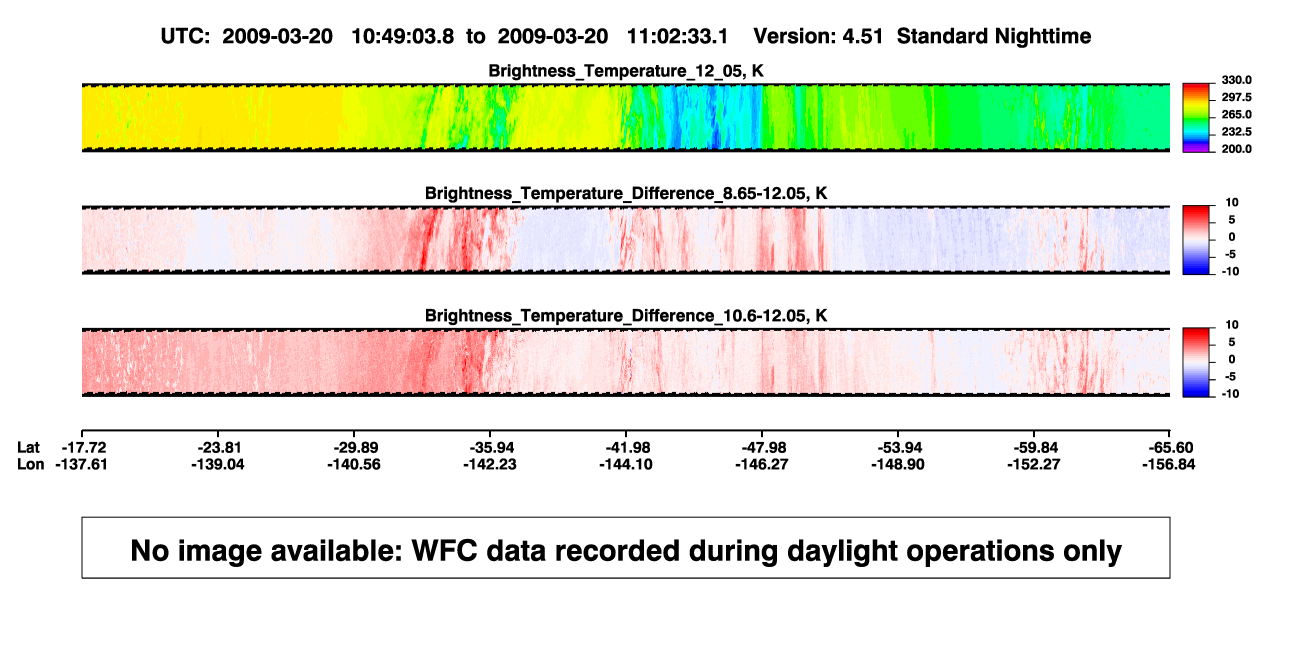Viewport: 1300px width, 667px height.
Task: Click longitude value -137.61
Action: pos(82,464)
